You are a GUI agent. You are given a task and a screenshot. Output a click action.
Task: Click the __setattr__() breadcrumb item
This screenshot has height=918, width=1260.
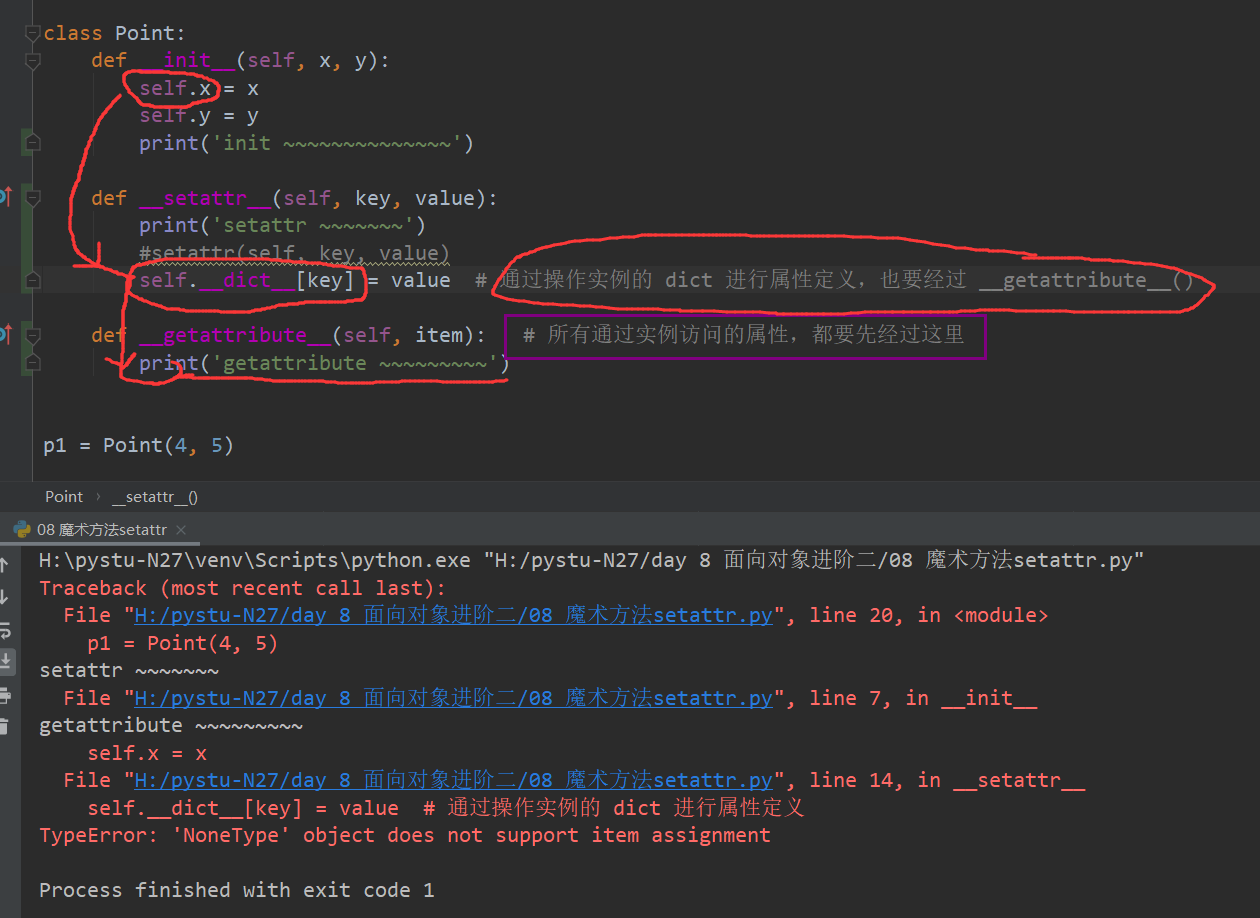[x=155, y=497]
